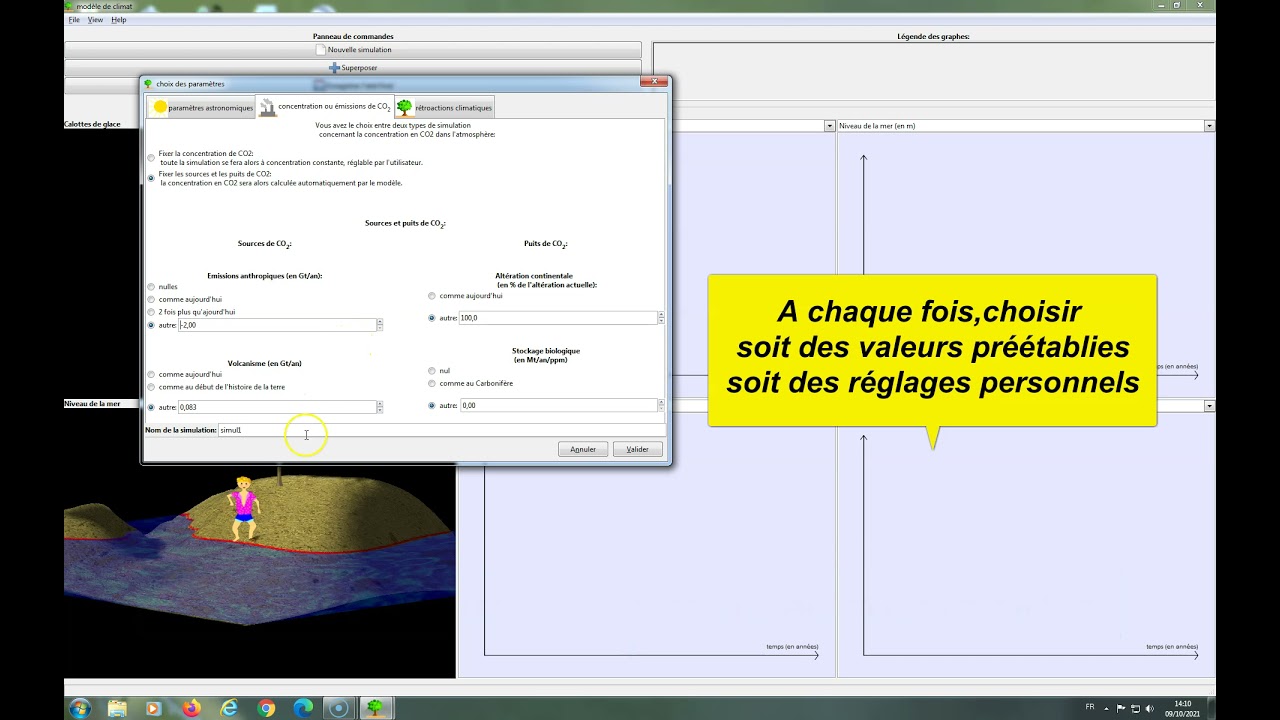Click 'Nouvelle simulation' in the command panel

353,50
